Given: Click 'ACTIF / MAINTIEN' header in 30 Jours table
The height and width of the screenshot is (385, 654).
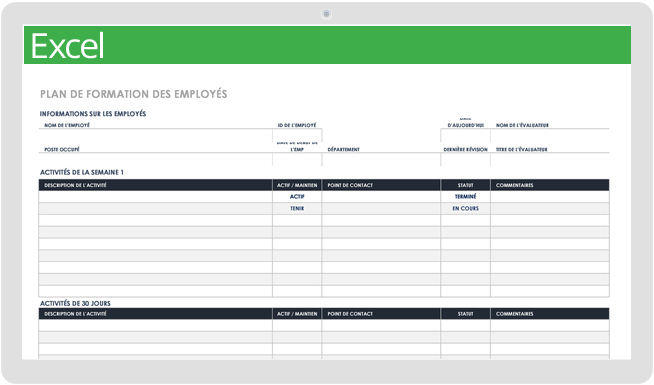Looking at the screenshot, I should coord(297,314).
